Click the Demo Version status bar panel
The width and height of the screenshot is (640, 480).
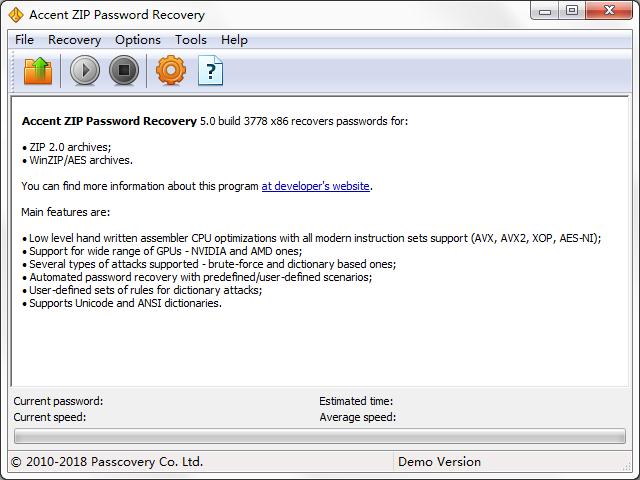click(x=439, y=462)
